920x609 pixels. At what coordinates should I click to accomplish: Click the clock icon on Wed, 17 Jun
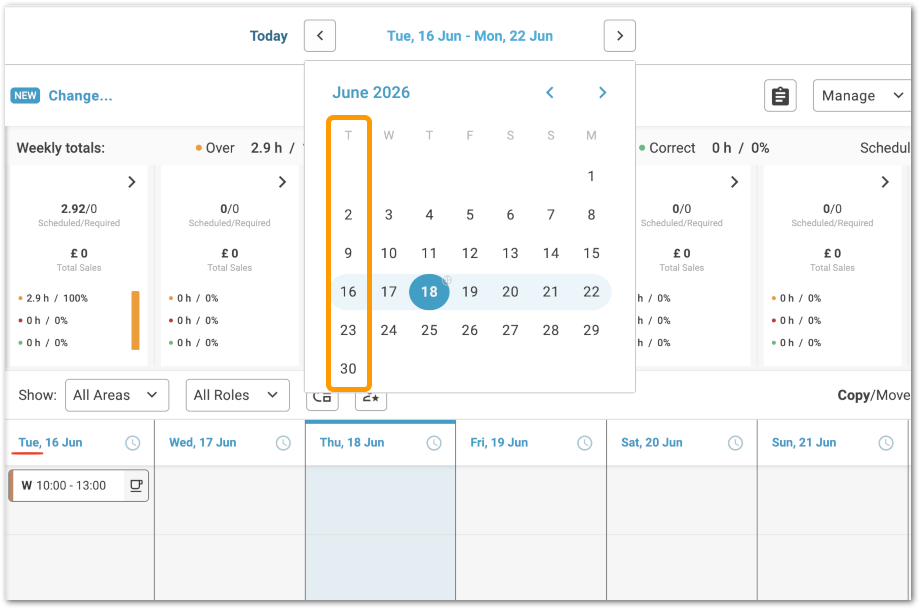tap(283, 443)
